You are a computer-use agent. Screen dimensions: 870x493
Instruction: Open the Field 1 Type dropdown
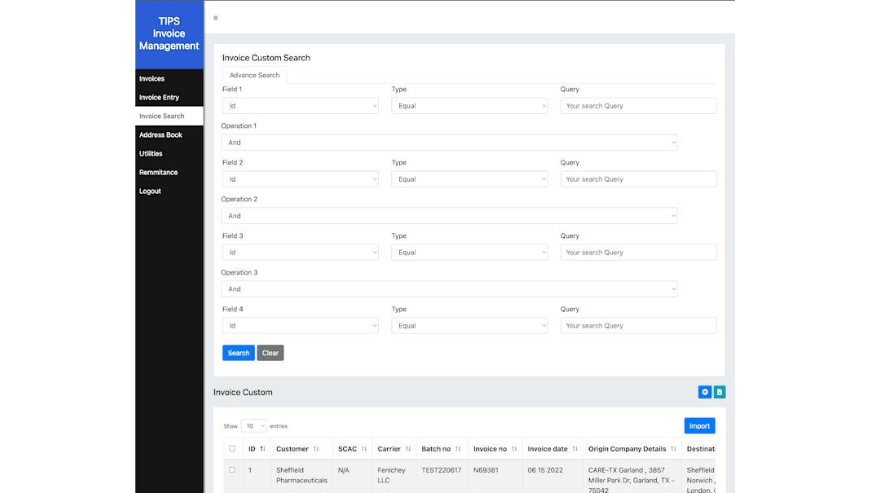469,106
